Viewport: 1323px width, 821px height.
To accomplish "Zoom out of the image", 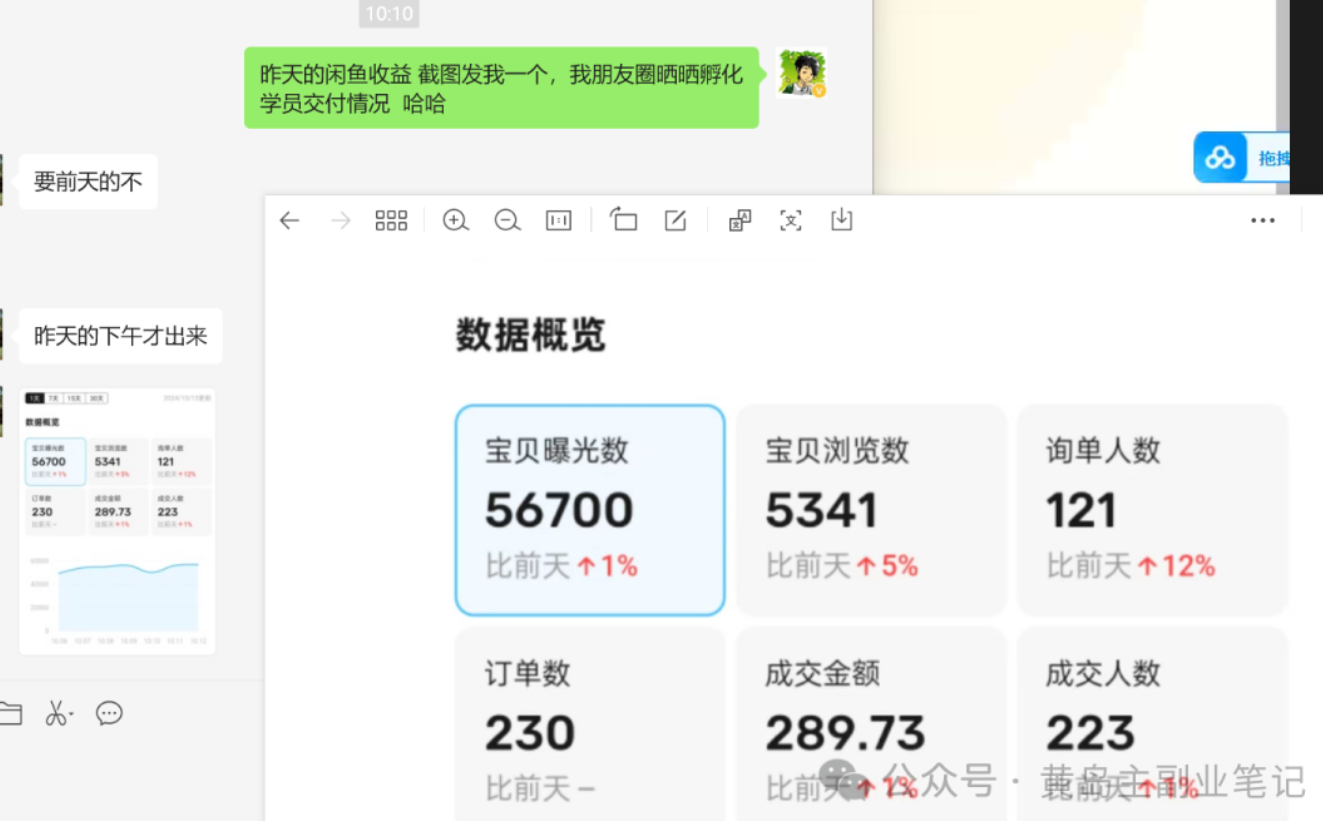I will (x=508, y=221).
